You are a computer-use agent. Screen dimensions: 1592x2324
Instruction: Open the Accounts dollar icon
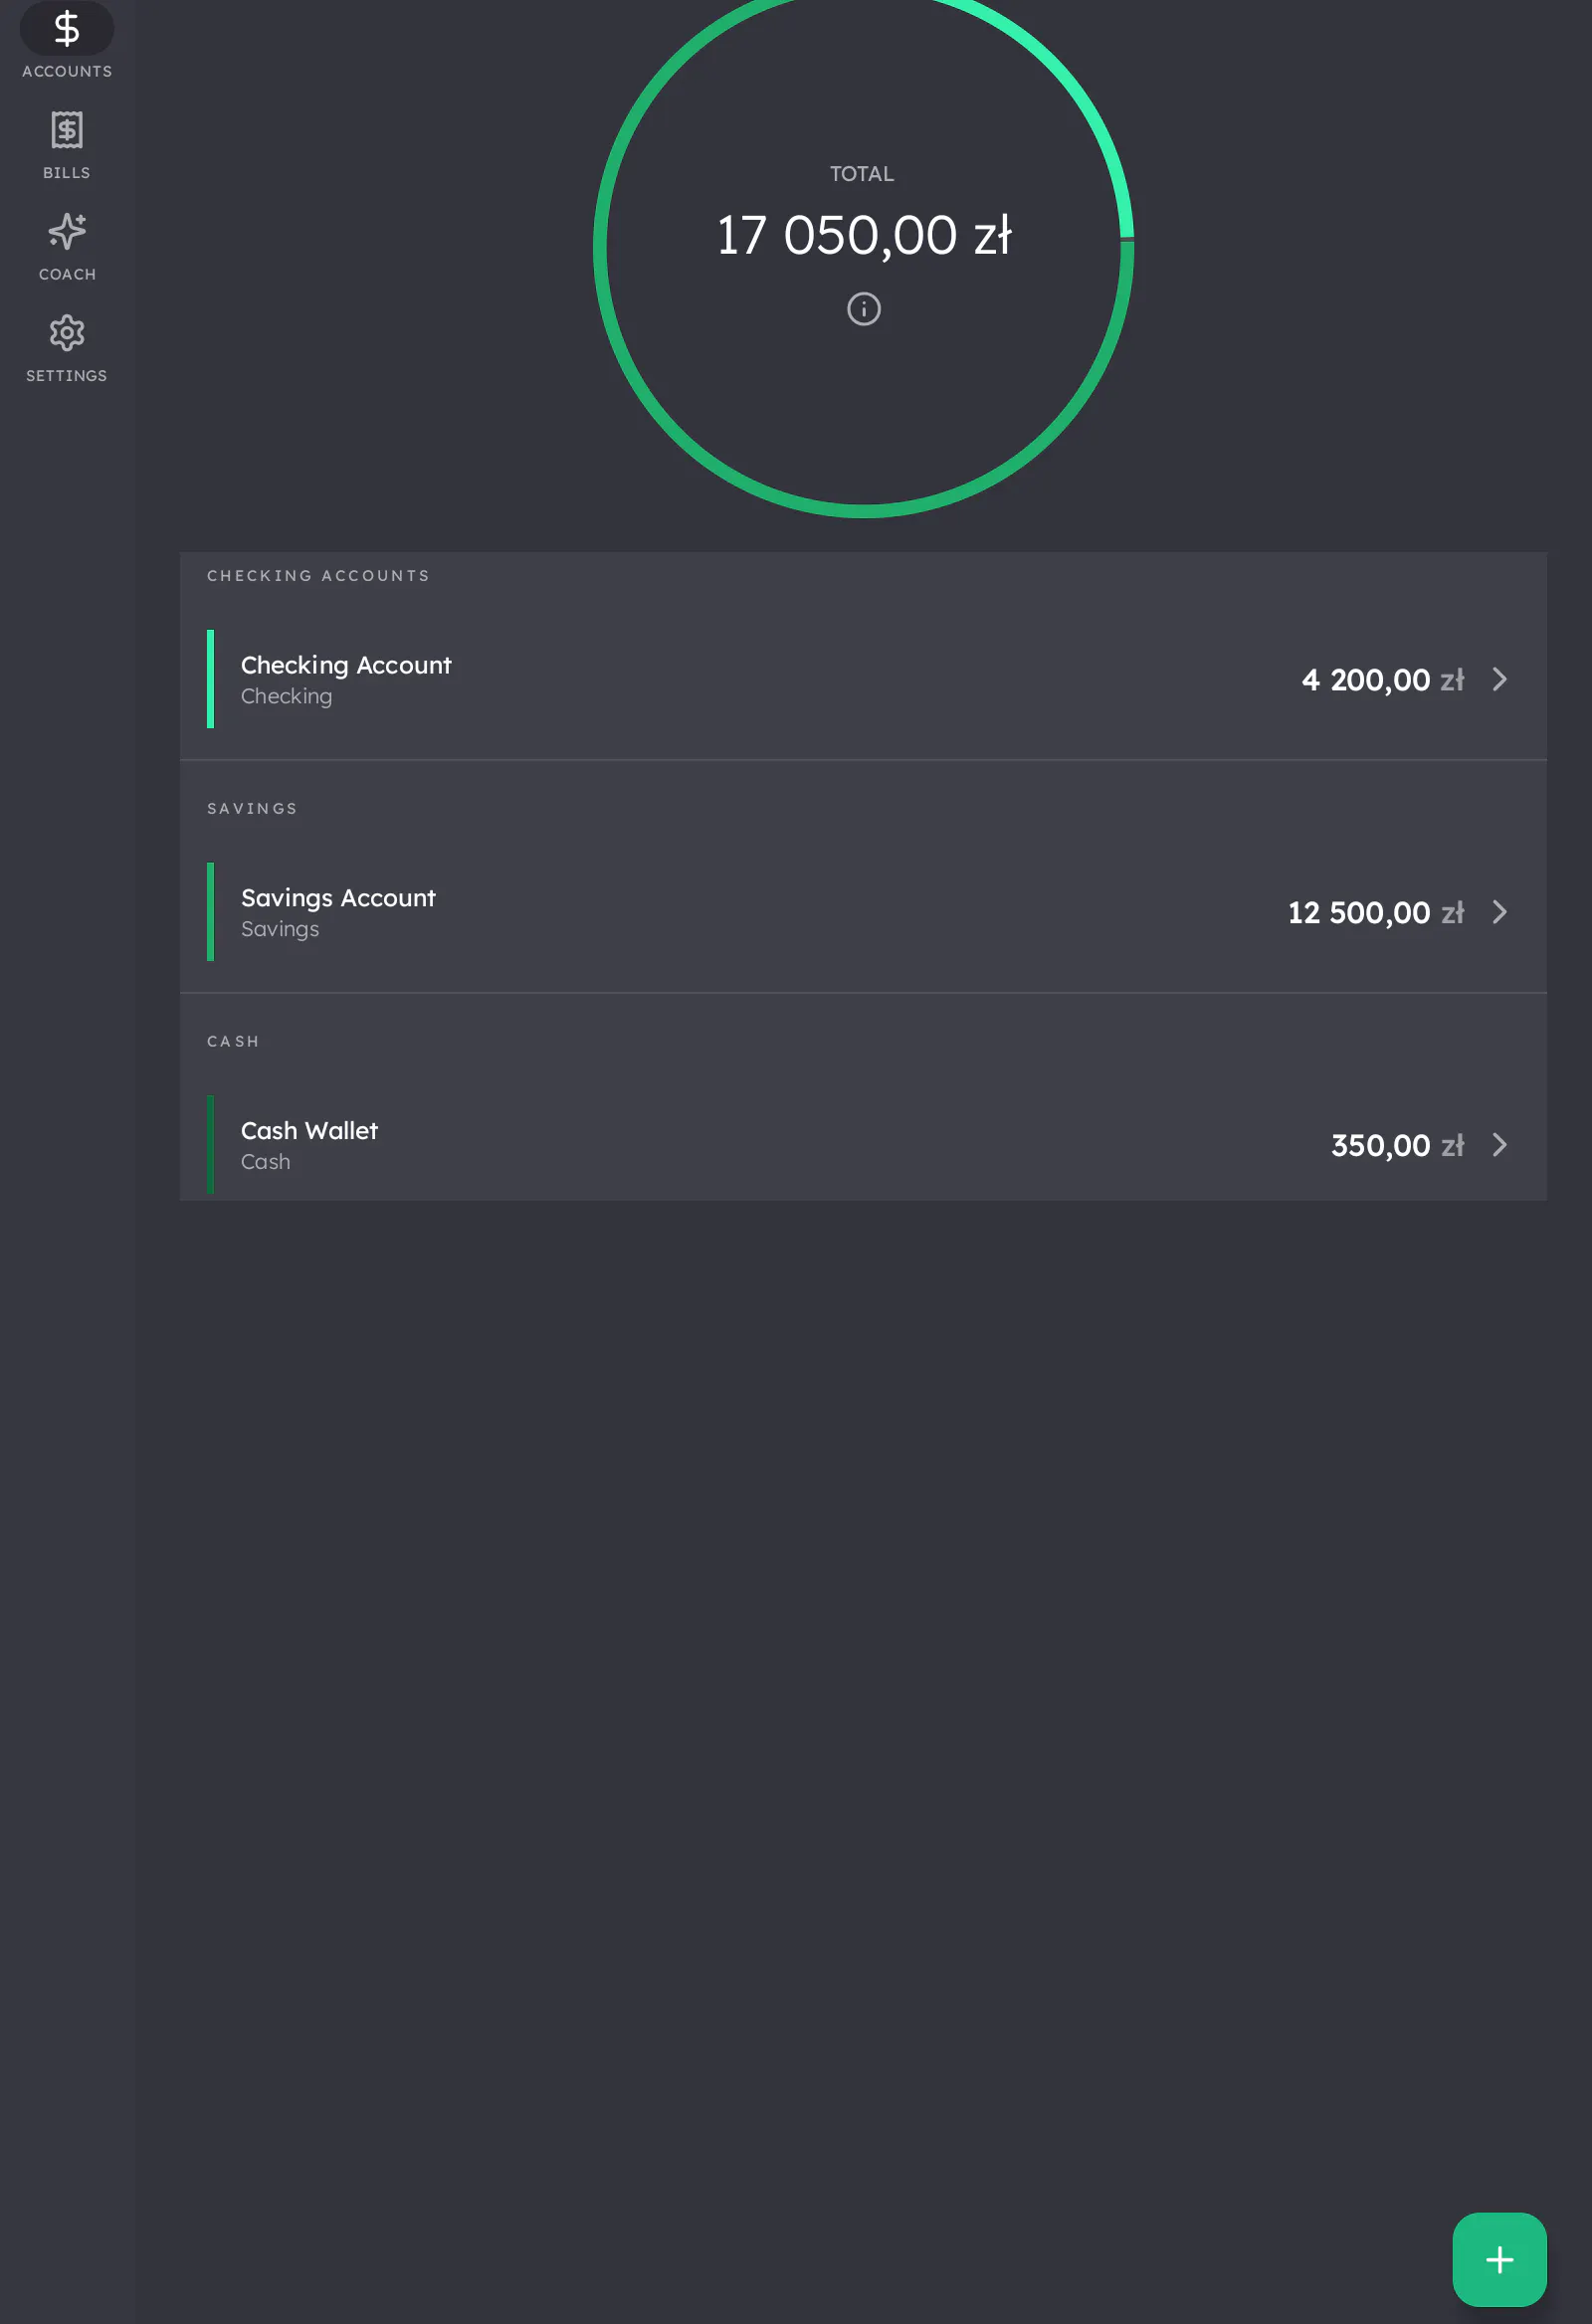(x=67, y=28)
